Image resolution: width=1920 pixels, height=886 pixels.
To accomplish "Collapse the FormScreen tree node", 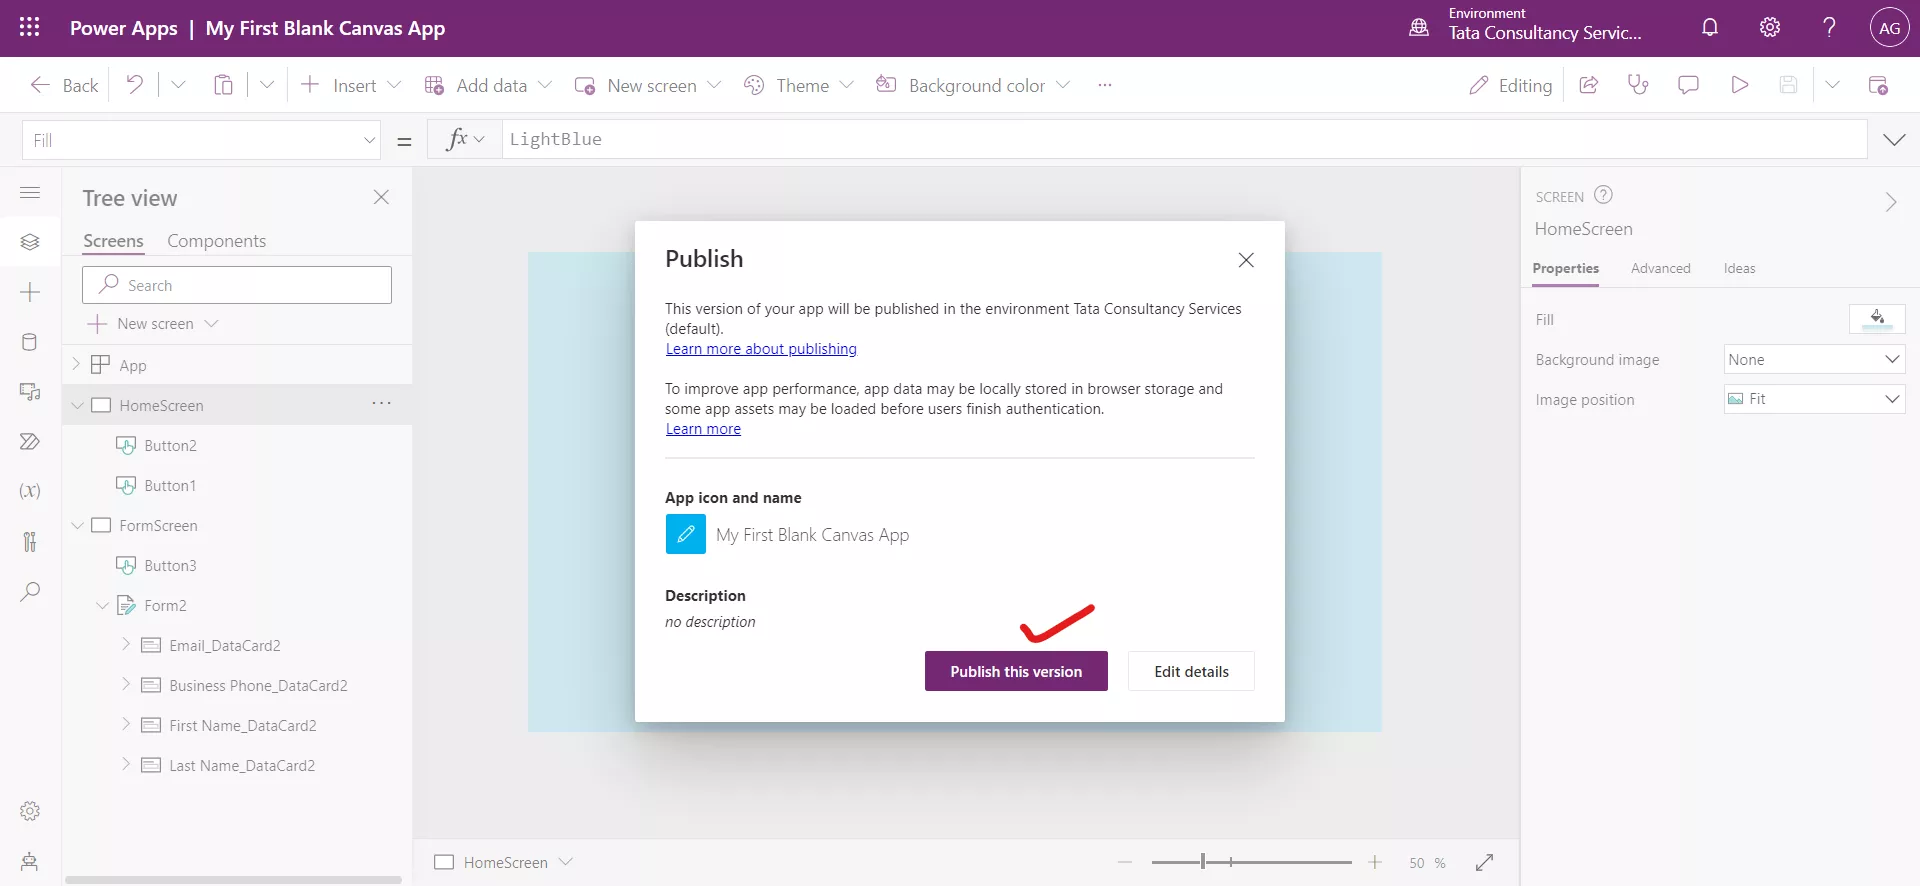I will point(77,525).
